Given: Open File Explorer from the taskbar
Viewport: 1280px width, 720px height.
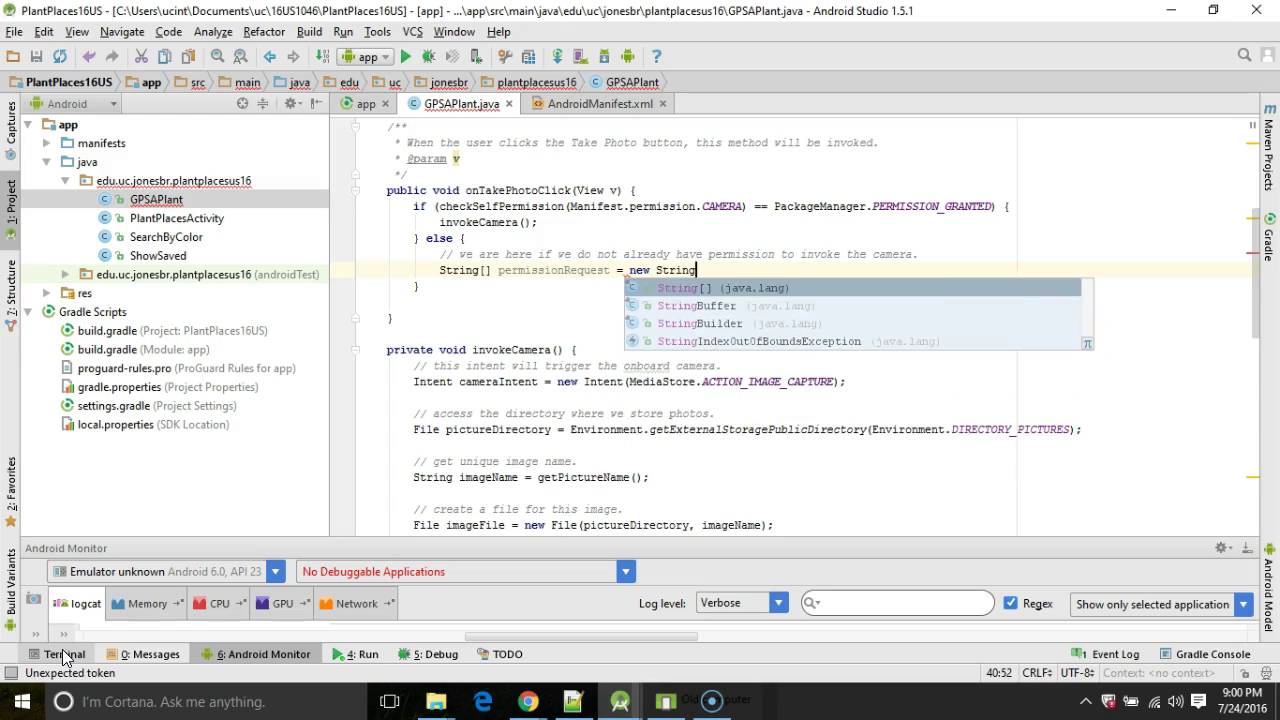Looking at the screenshot, I should coord(436,701).
